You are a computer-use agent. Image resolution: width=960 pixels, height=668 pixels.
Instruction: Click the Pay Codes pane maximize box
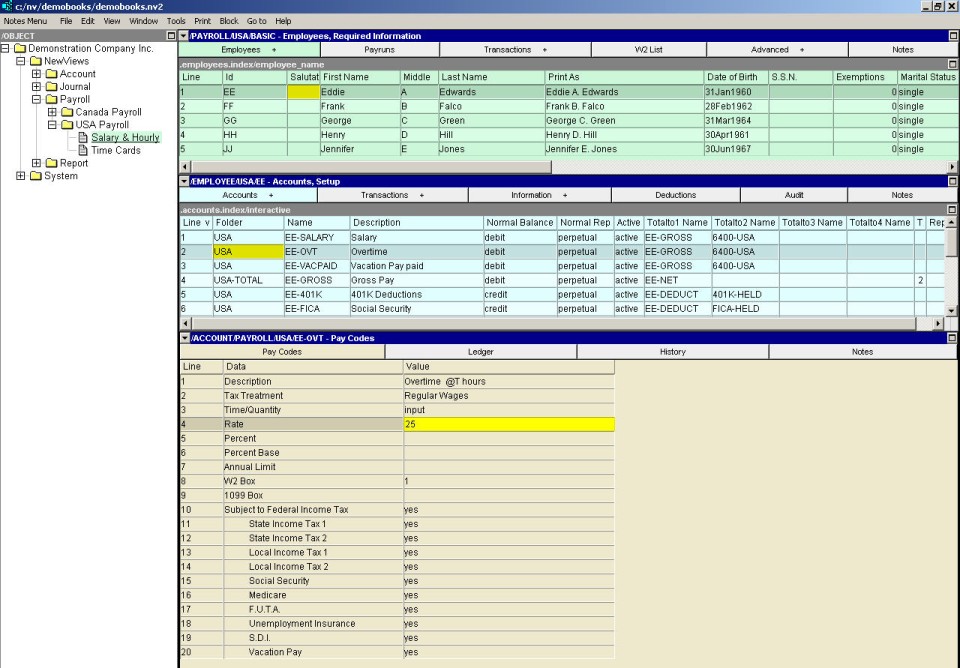[x=953, y=338]
